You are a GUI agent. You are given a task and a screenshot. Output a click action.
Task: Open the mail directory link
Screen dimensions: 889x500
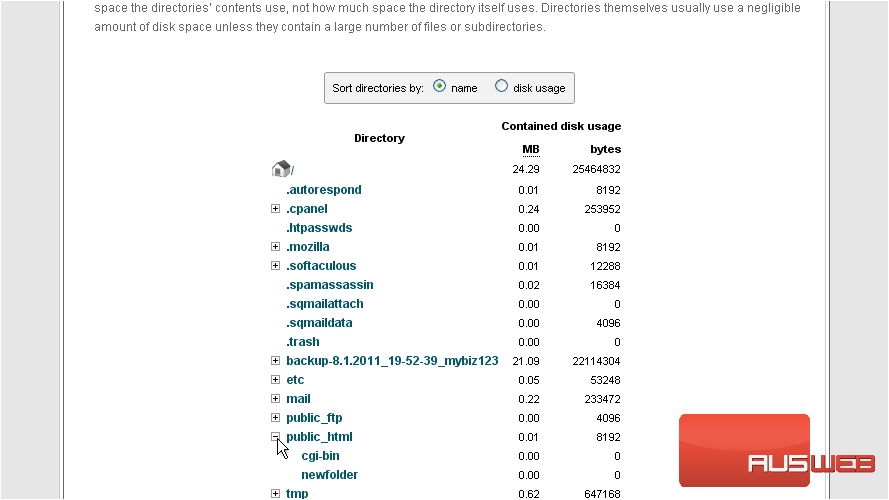298,399
